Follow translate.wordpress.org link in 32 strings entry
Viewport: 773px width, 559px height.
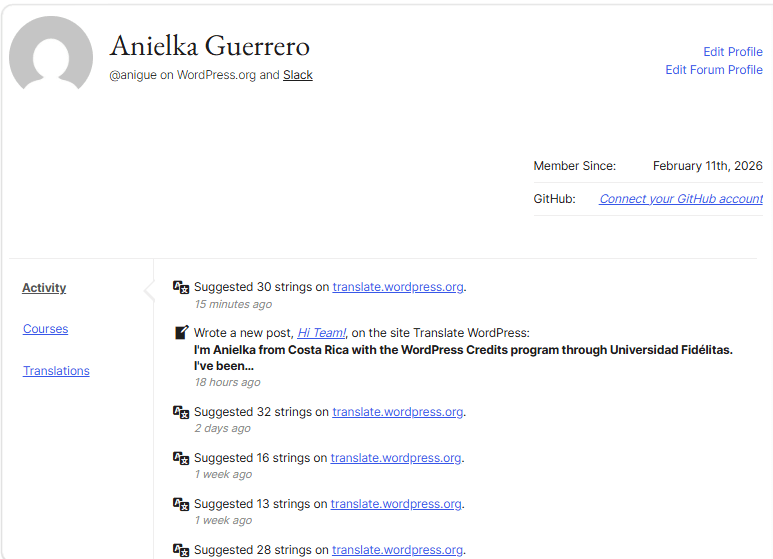tap(397, 412)
